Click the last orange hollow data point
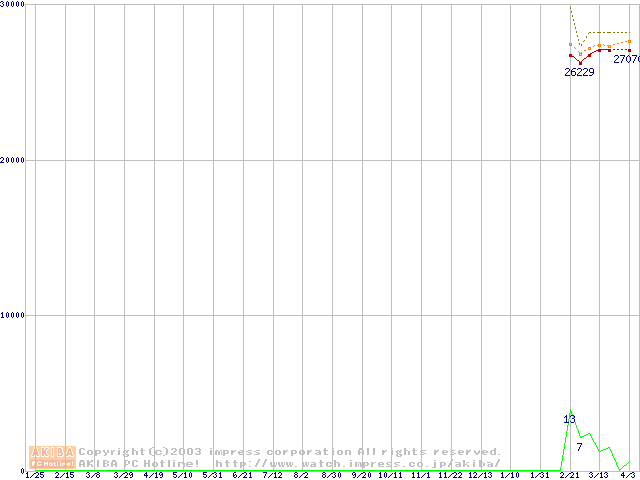Image resolution: width=640 pixels, height=480 pixels. click(x=629, y=41)
